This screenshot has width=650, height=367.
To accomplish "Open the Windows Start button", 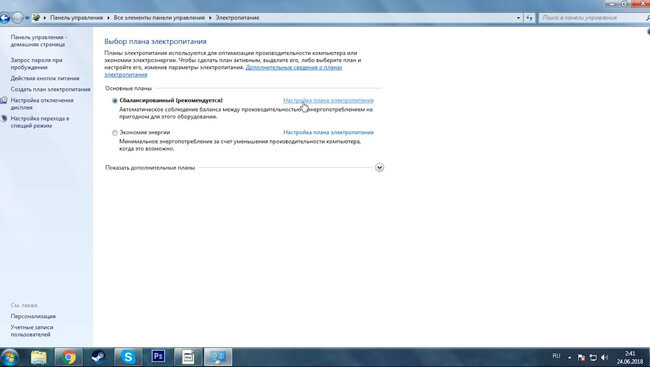I will click(10, 357).
